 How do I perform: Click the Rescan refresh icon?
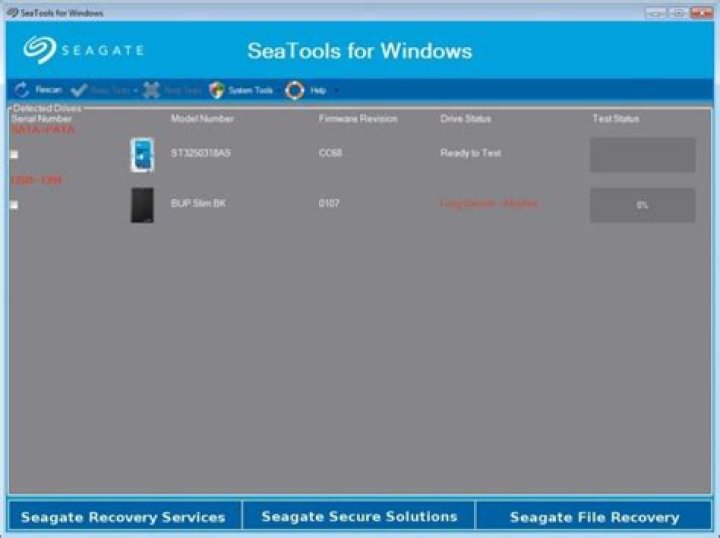(22, 90)
